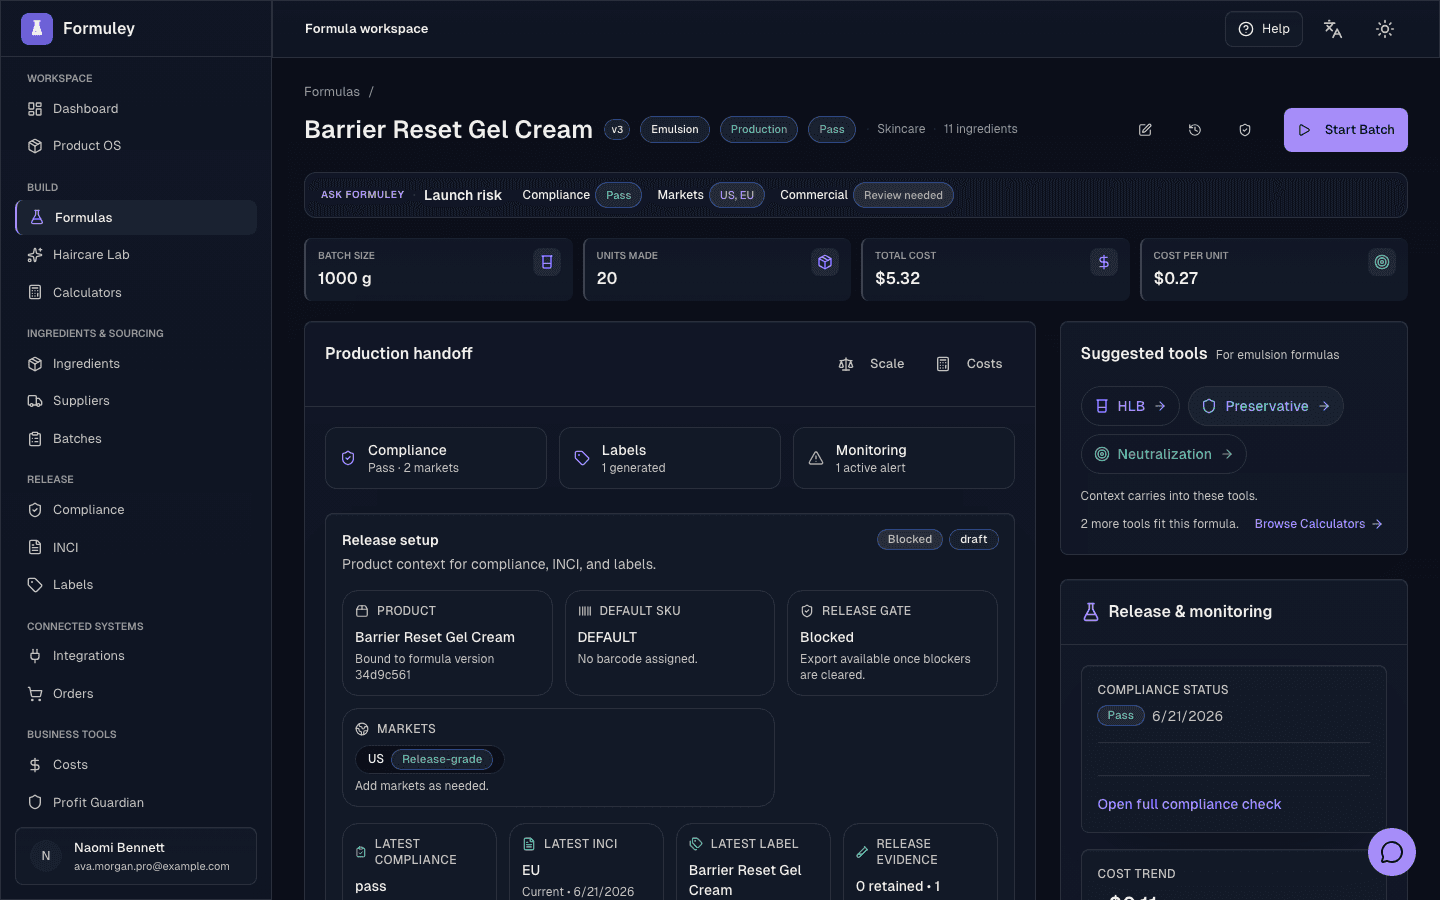Select the Product Barrier Reset Gel Cream card
Viewport: 1440px width, 900px height.
(447, 643)
